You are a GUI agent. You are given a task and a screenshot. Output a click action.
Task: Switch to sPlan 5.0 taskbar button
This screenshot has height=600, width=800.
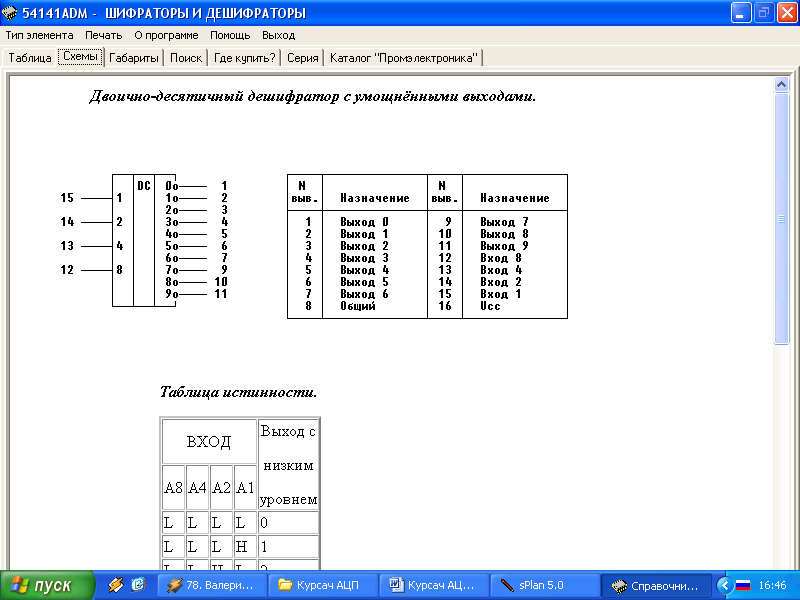544,585
